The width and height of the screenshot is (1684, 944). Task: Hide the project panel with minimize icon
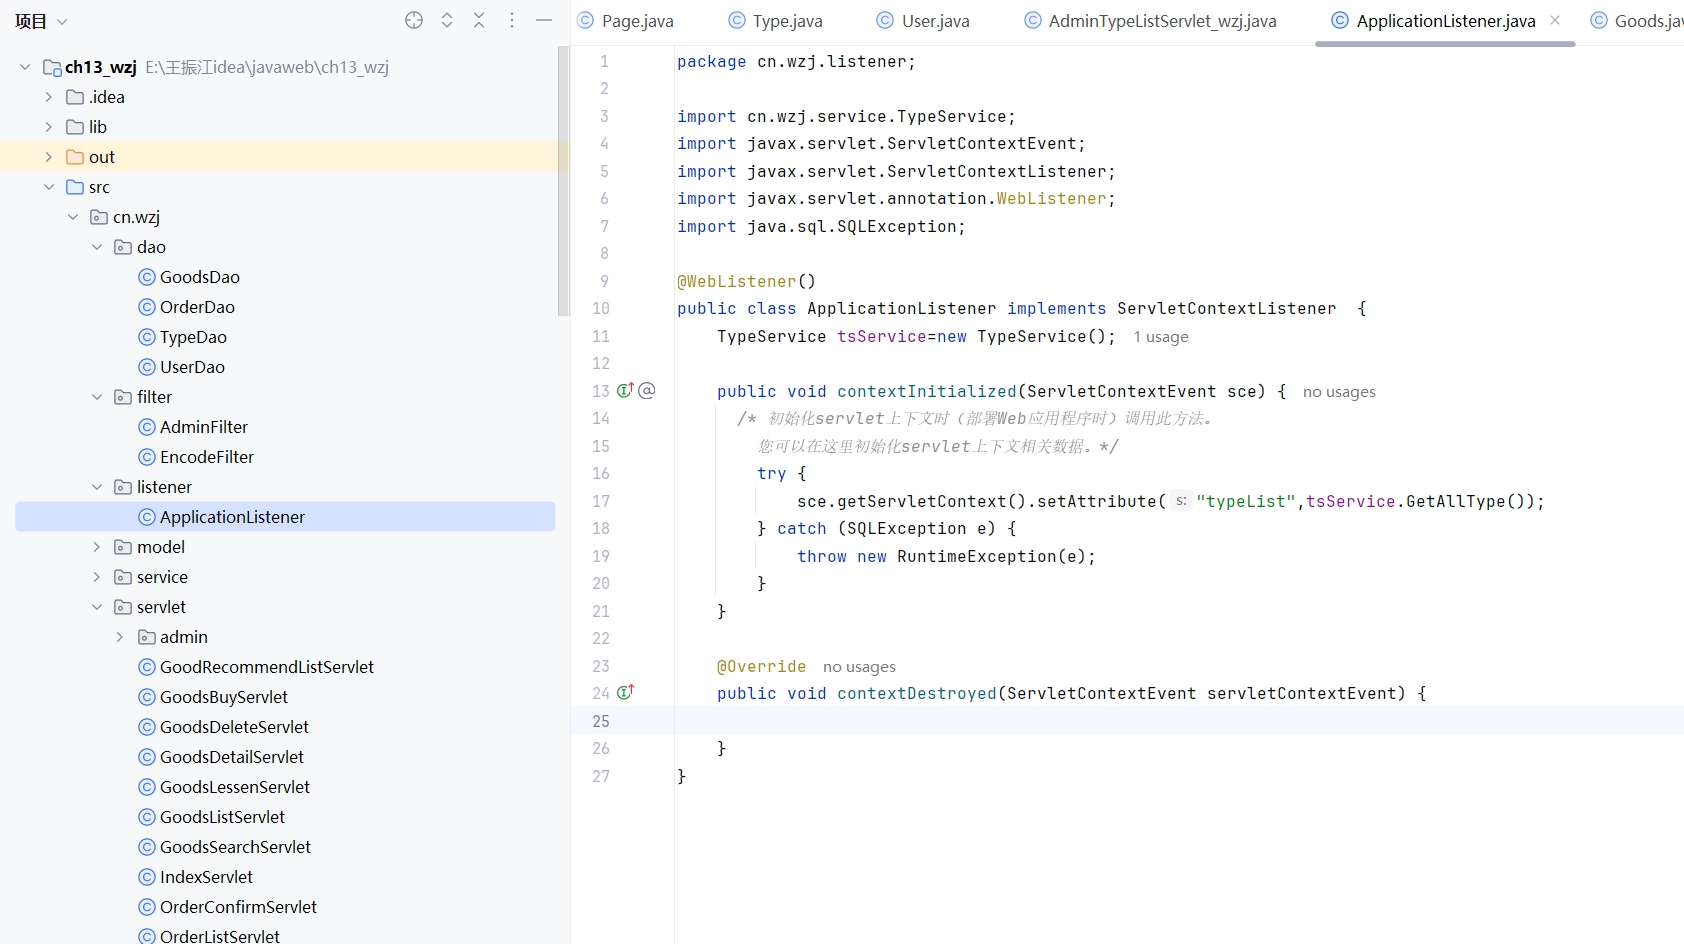click(544, 20)
